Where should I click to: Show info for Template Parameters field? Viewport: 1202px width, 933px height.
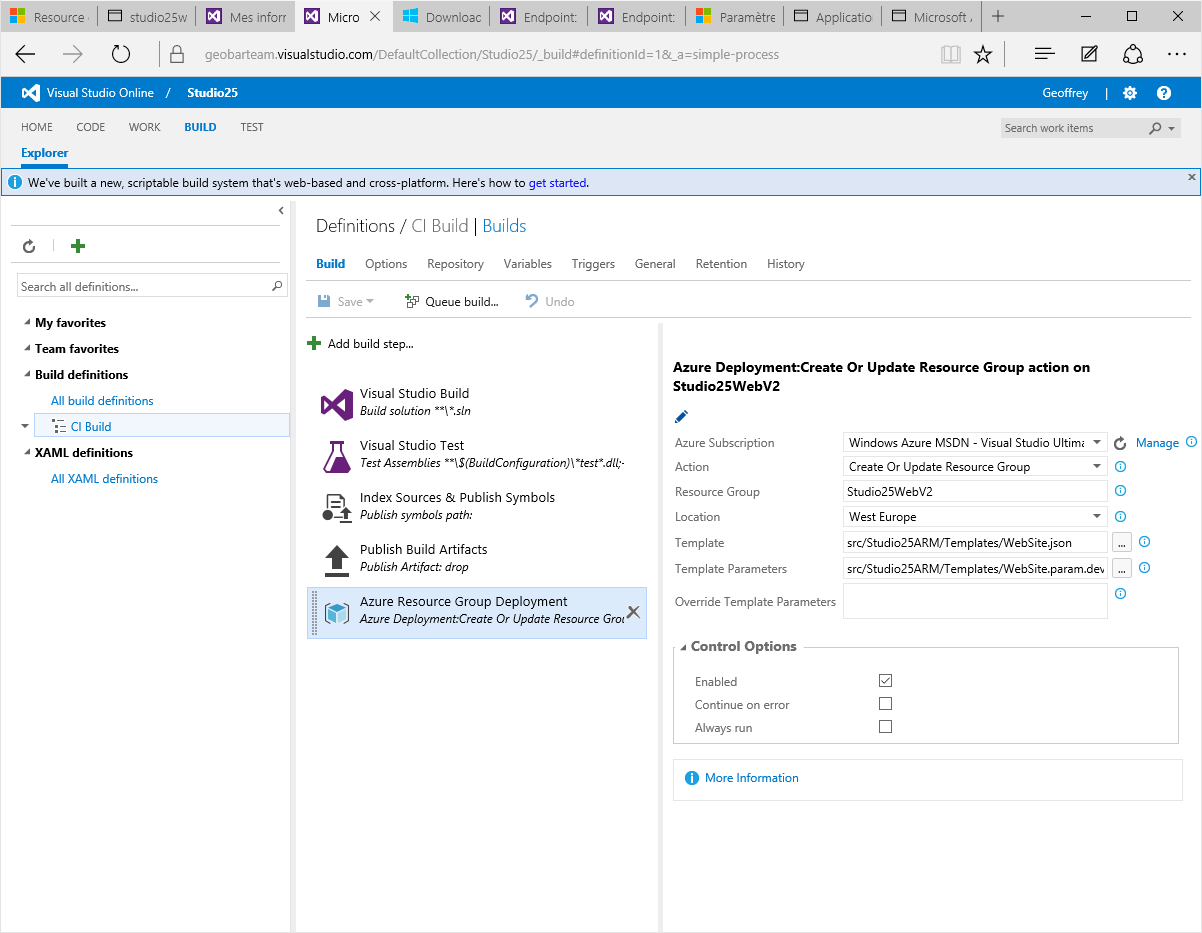click(1145, 568)
